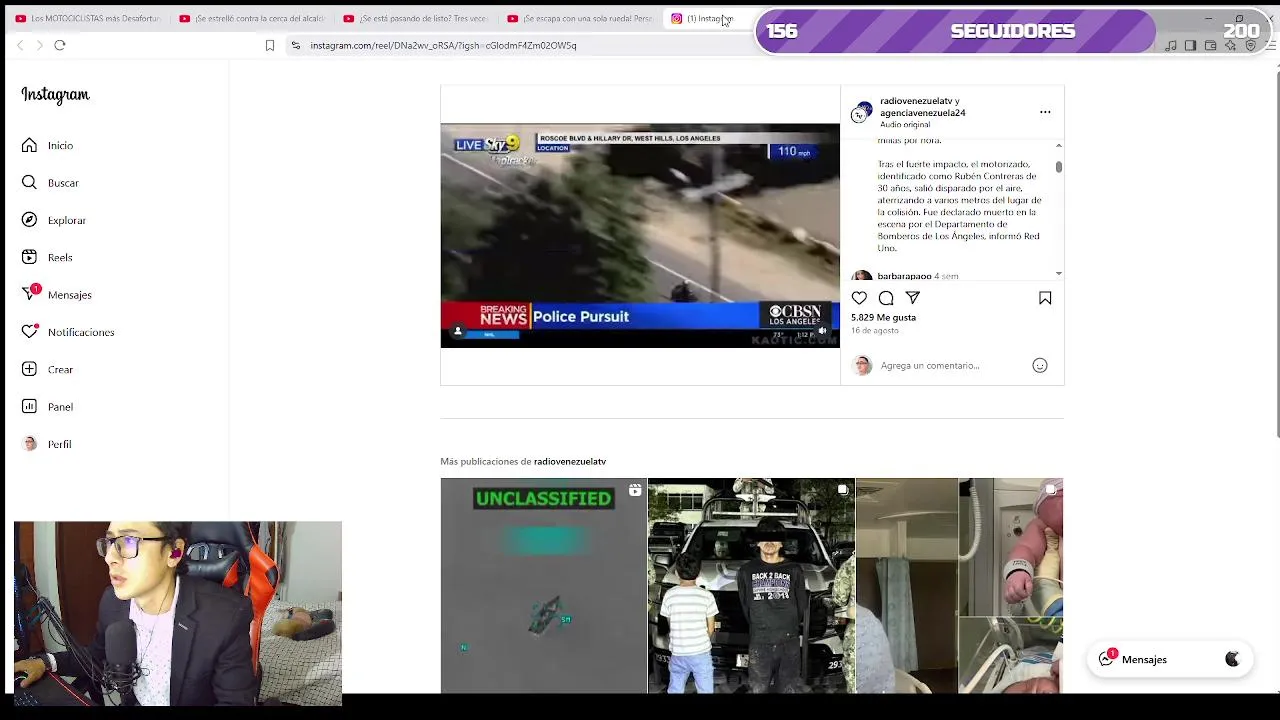Click the browser bookmark page icon
This screenshot has width=1280, height=720.
[270, 45]
